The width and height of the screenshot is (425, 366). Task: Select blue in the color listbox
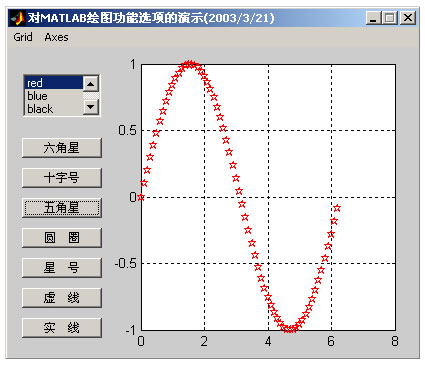pyautogui.click(x=54, y=96)
